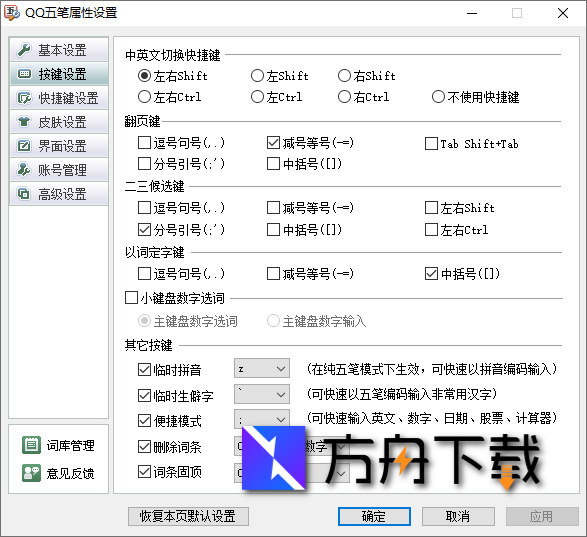This screenshot has height=537, width=587.
Task: Enable 二三候选键 减号等号 checkbox
Action: tap(273, 208)
